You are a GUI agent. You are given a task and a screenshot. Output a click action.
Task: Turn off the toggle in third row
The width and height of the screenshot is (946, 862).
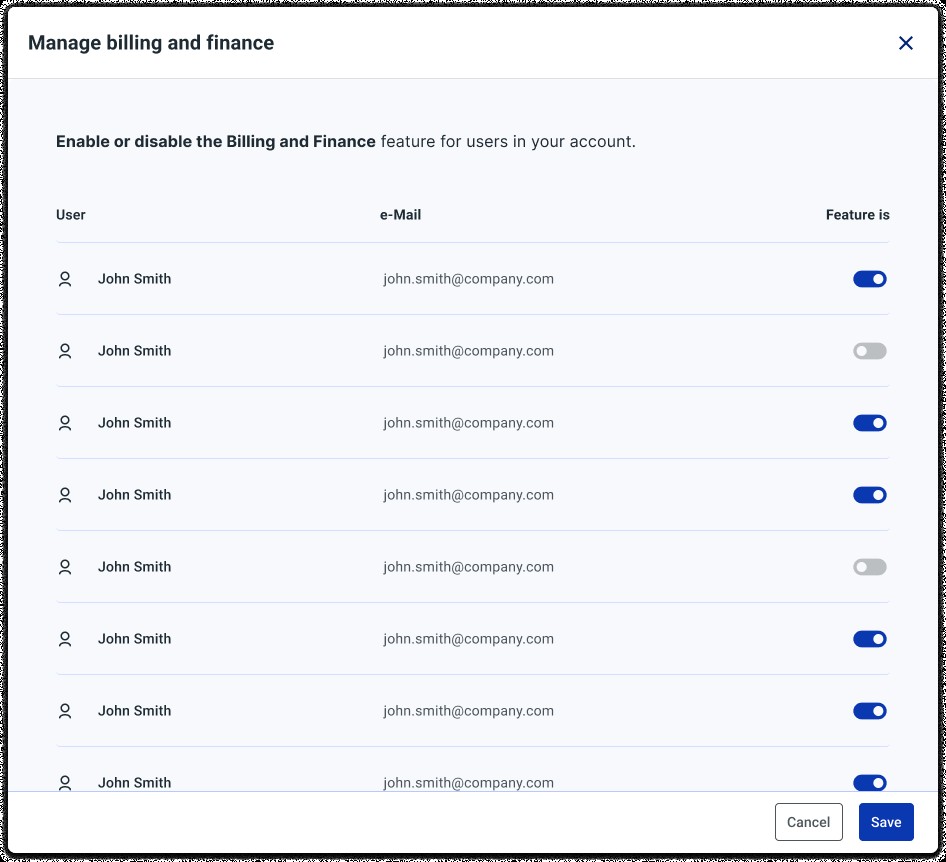point(869,423)
